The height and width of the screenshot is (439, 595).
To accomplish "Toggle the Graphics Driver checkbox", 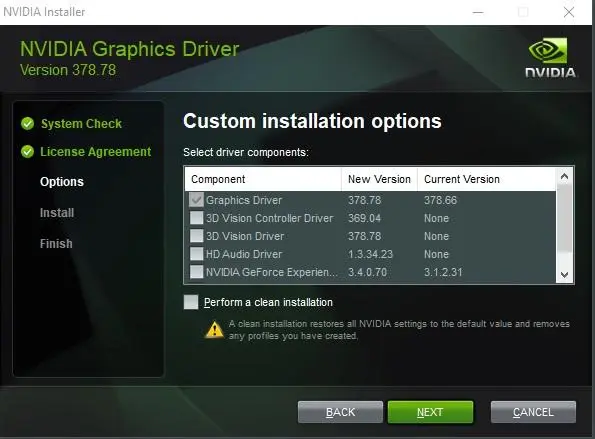I will pos(196,200).
